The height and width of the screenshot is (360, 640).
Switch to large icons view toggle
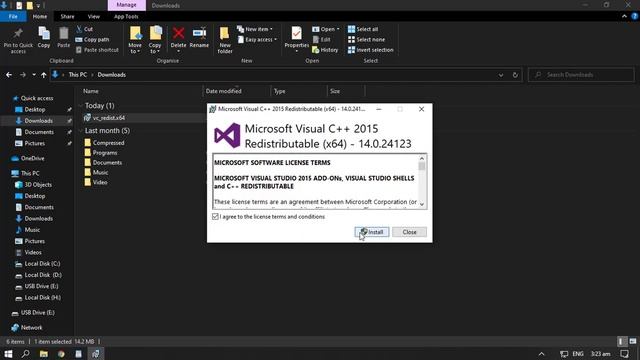tap(633, 341)
